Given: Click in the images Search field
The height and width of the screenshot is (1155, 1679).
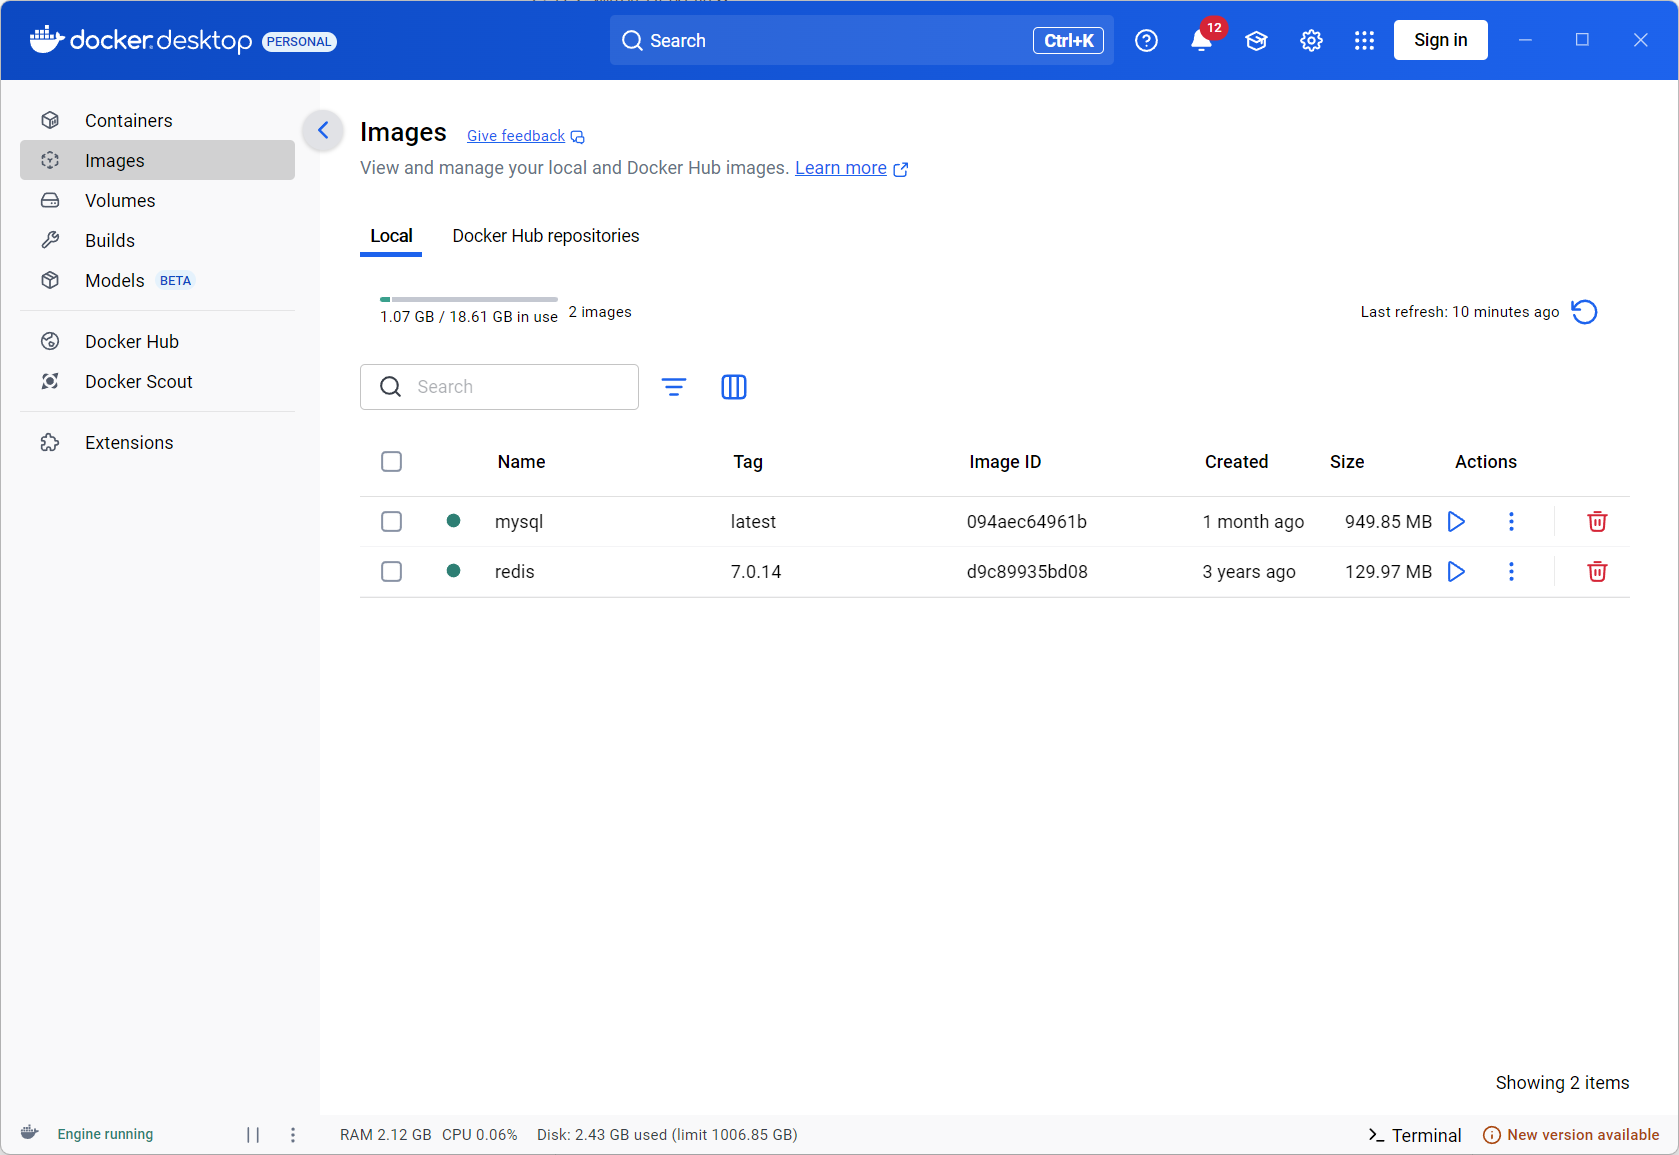Looking at the screenshot, I should pyautogui.click(x=499, y=387).
